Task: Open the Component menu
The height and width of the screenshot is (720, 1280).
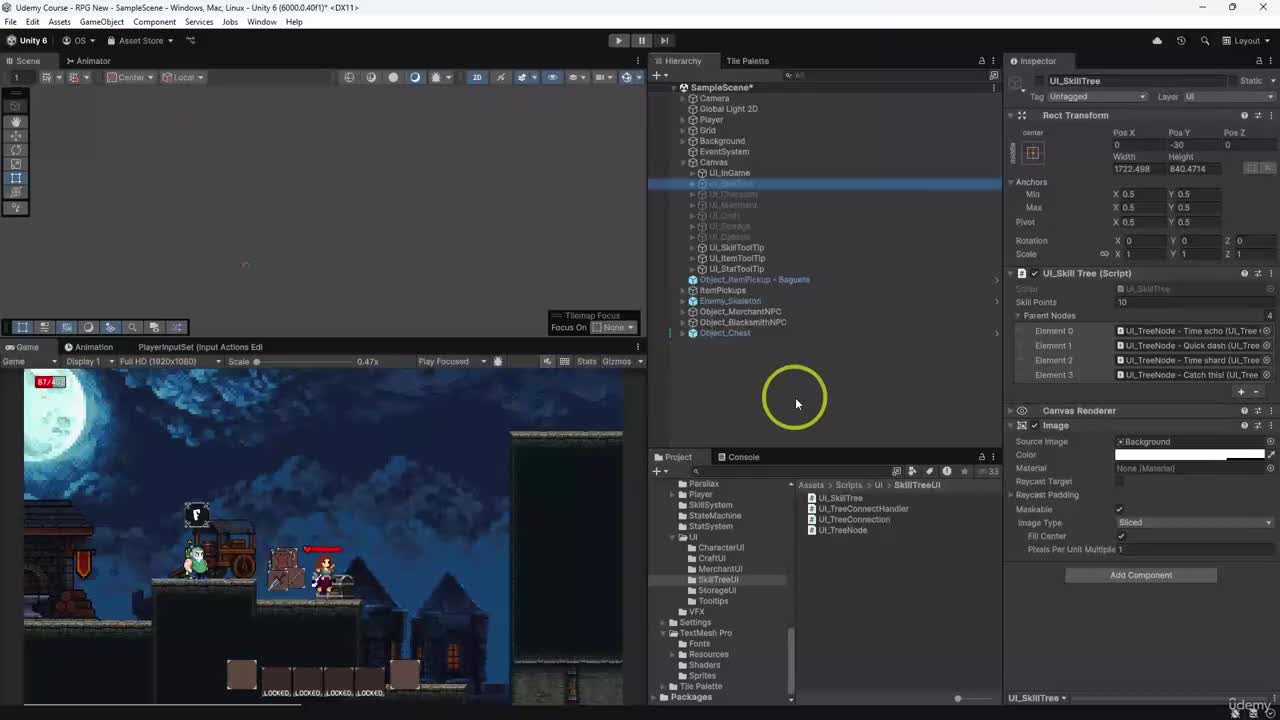Action: 154,22
